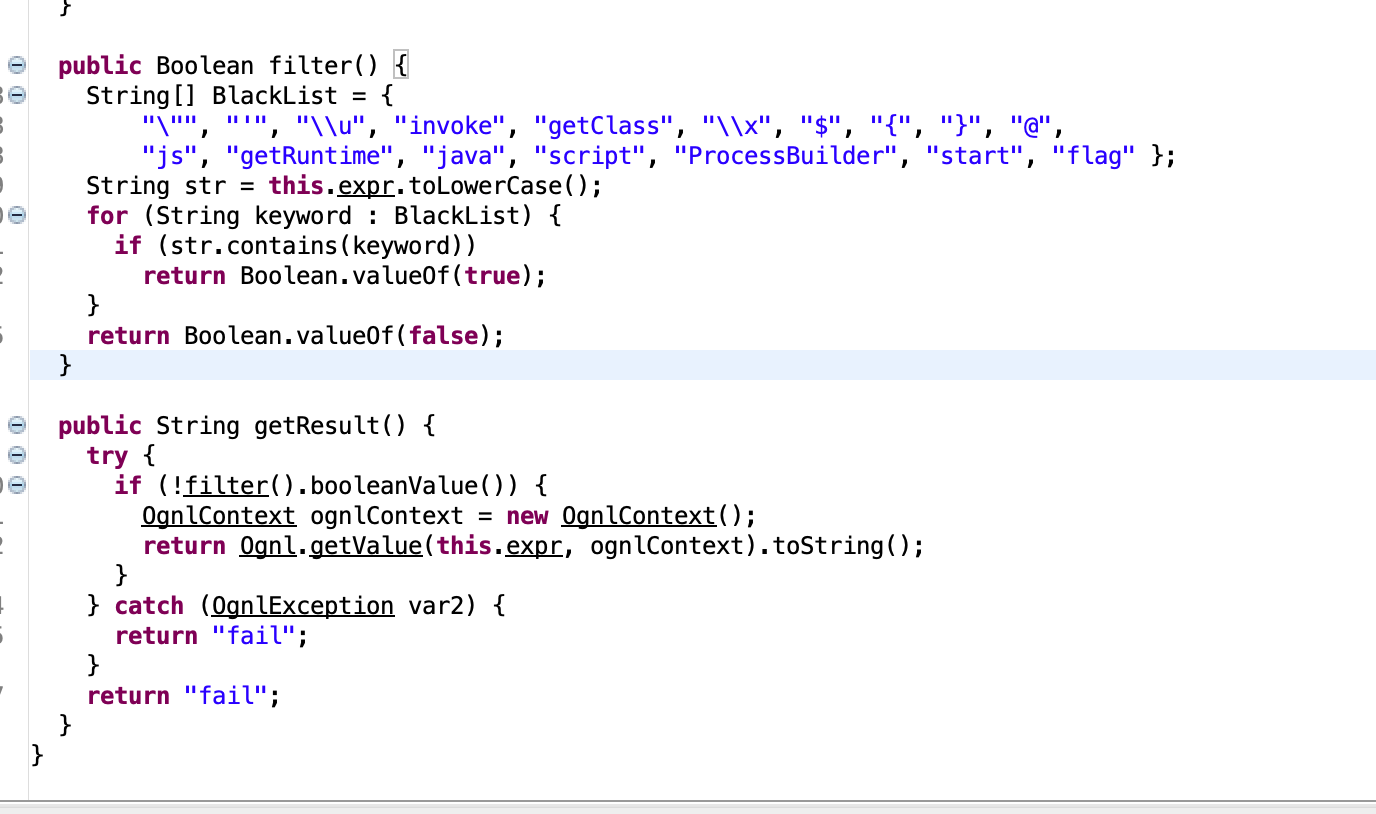Click the getResult() method name
This screenshot has height=814, width=1376.
pyautogui.click(x=331, y=426)
